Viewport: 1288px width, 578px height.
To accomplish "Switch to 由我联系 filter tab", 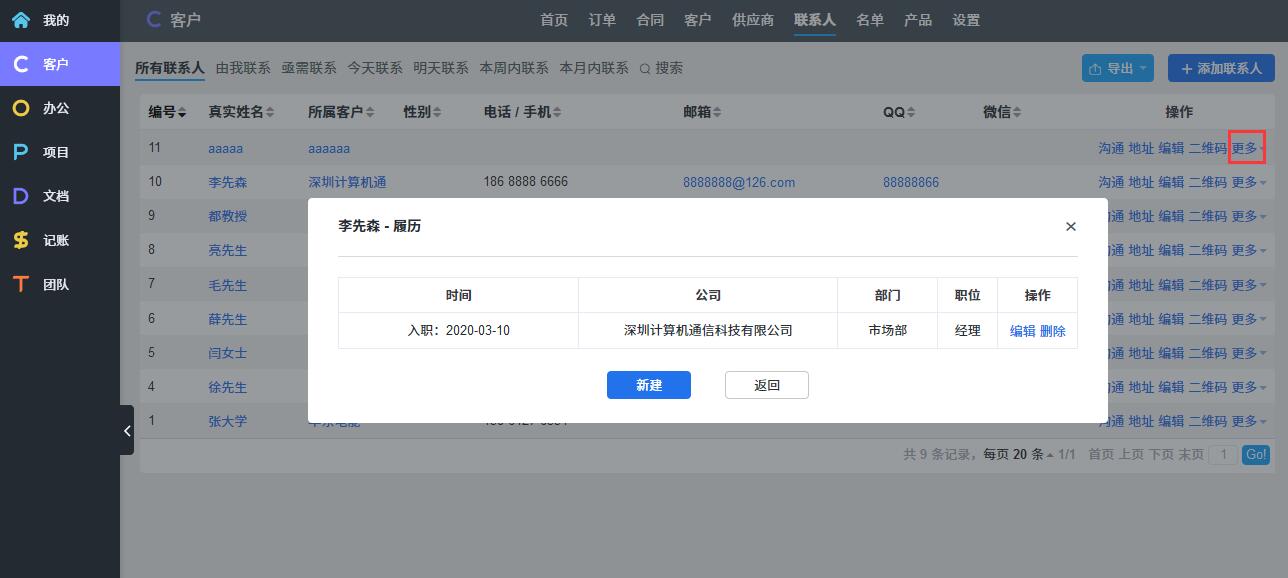I will [243, 68].
